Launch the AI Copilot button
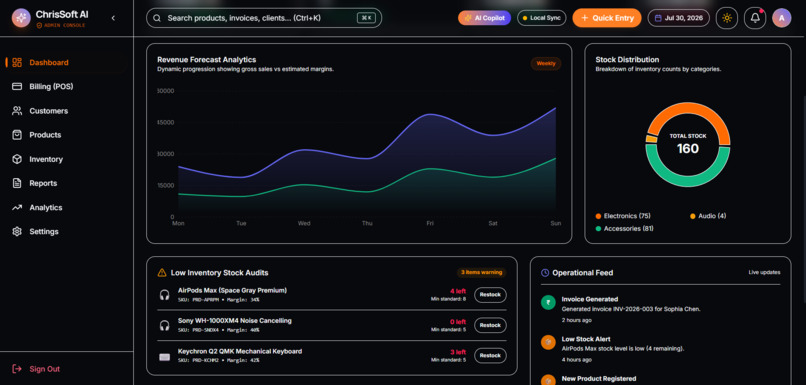 coord(484,18)
